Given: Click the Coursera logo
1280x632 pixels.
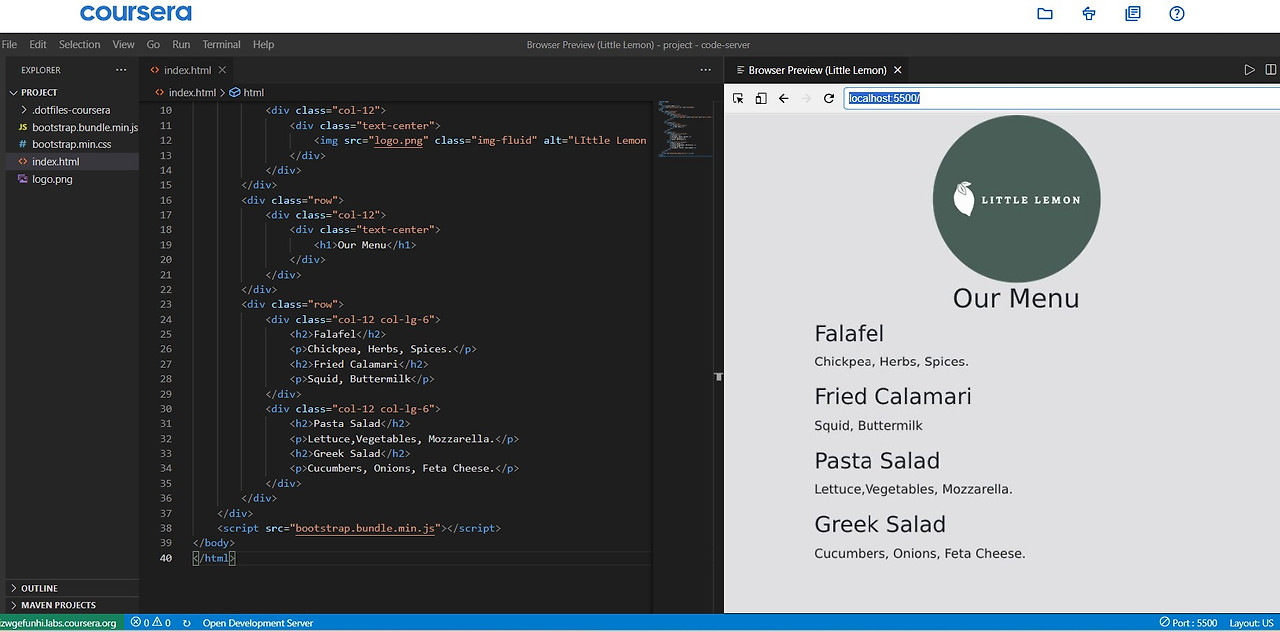Looking at the screenshot, I should 136,13.
